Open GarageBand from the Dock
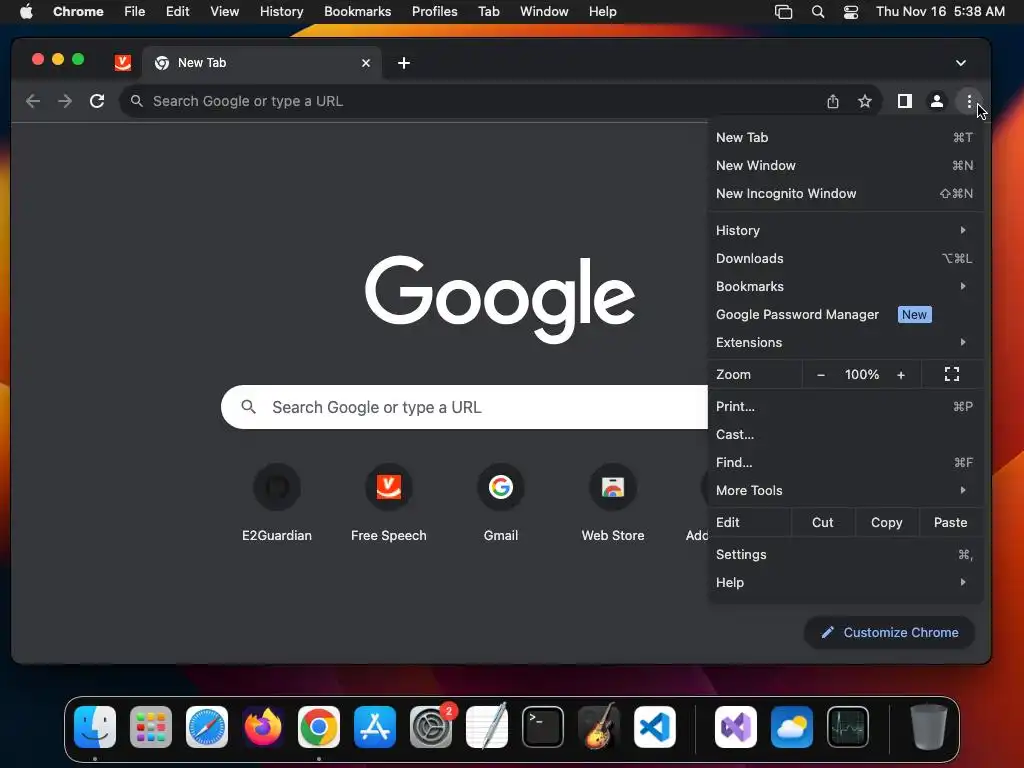Screen dimensions: 1024x768 pos(599,727)
